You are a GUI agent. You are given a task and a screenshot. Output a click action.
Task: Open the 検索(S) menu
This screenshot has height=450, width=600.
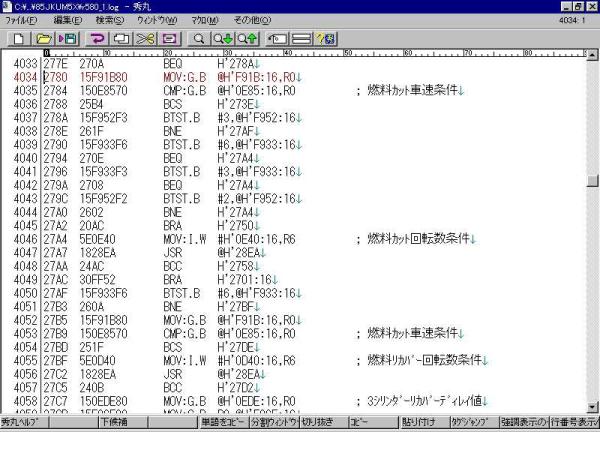109,20
